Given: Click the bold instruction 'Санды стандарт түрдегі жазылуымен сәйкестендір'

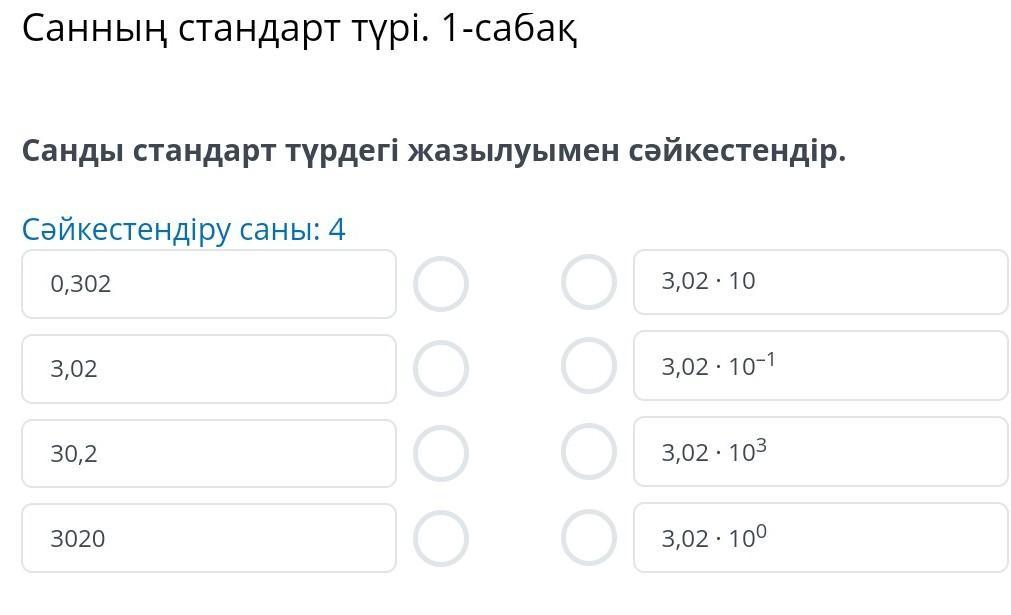Looking at the screenshot, I should [x=433, y=152].
